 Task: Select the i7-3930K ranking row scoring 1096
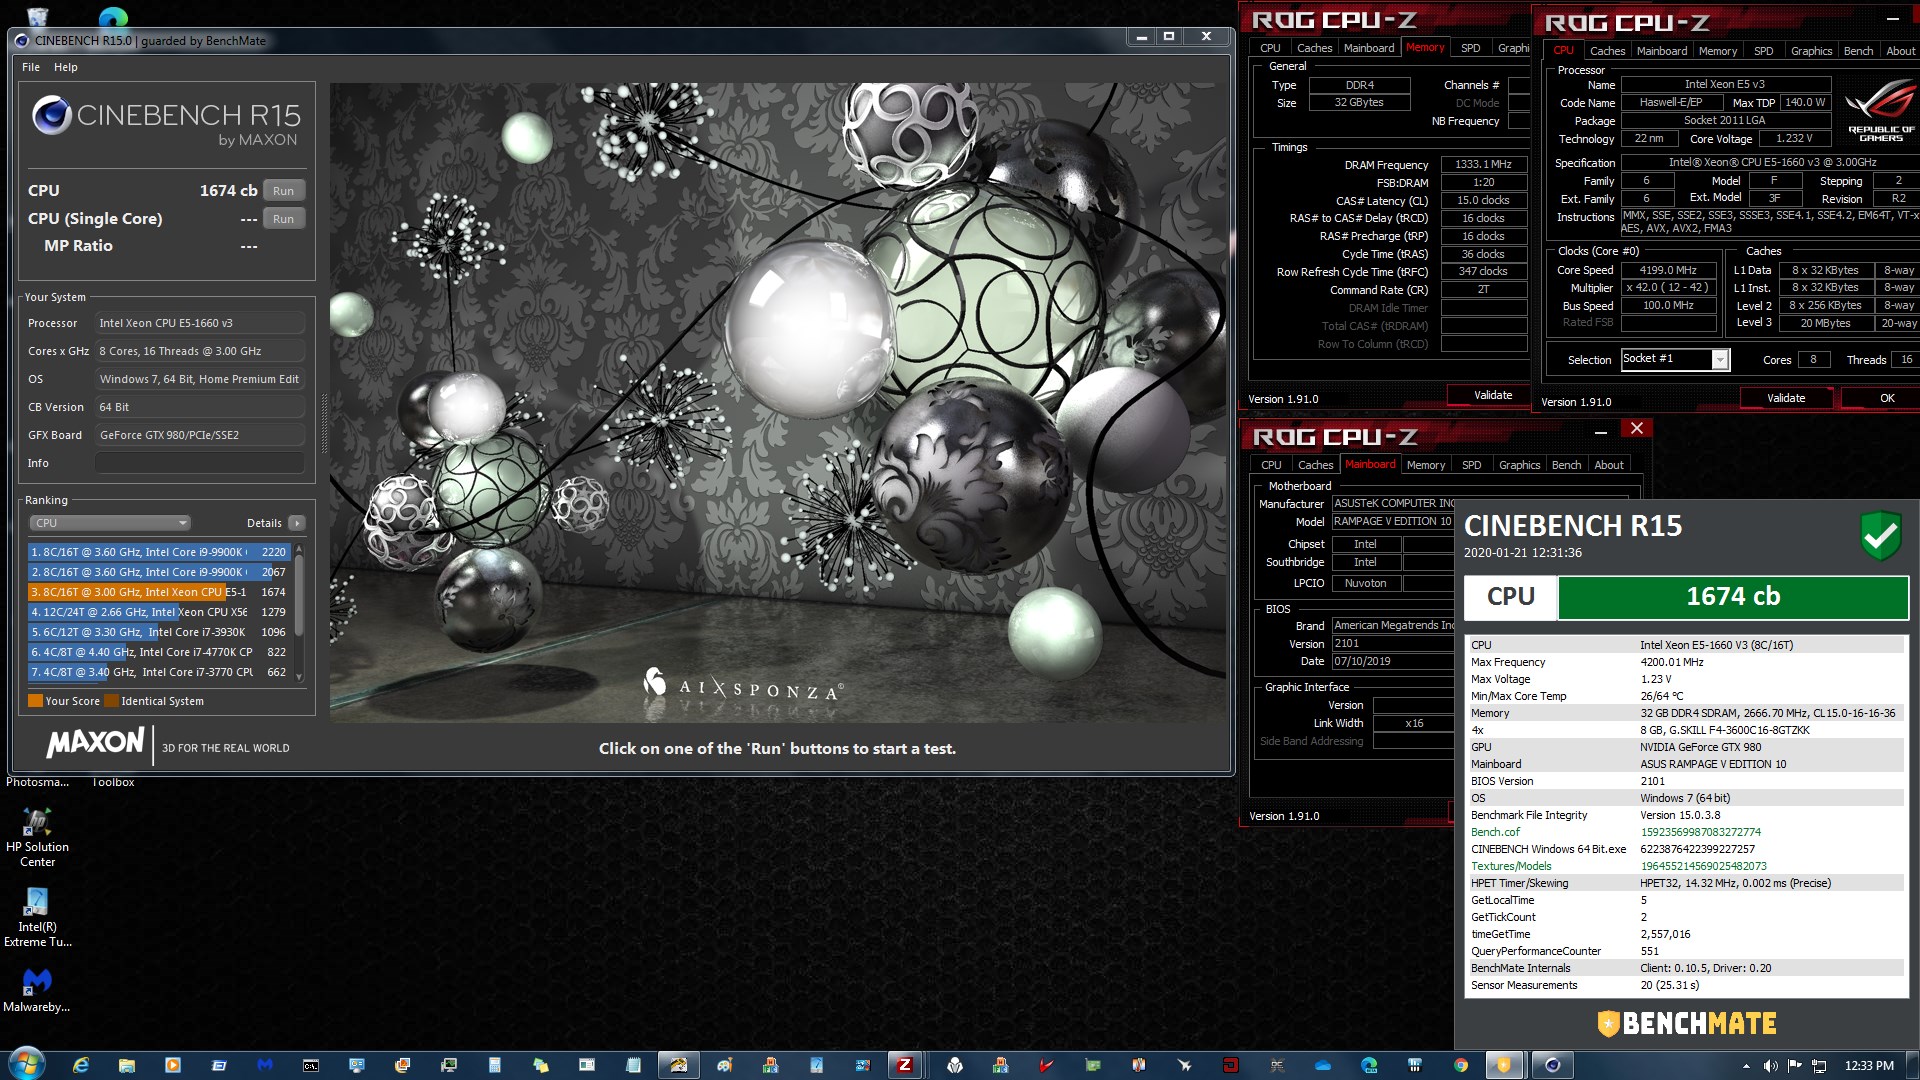(x=159, y=632)
